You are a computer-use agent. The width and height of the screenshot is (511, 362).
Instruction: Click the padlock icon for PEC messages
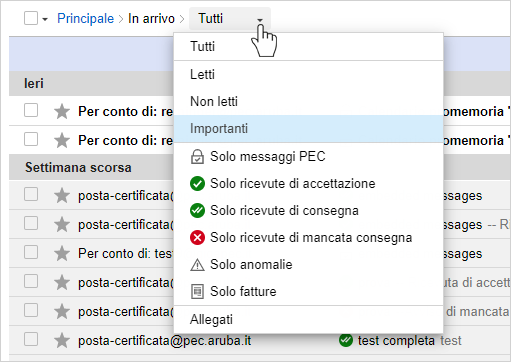(197, 157)
